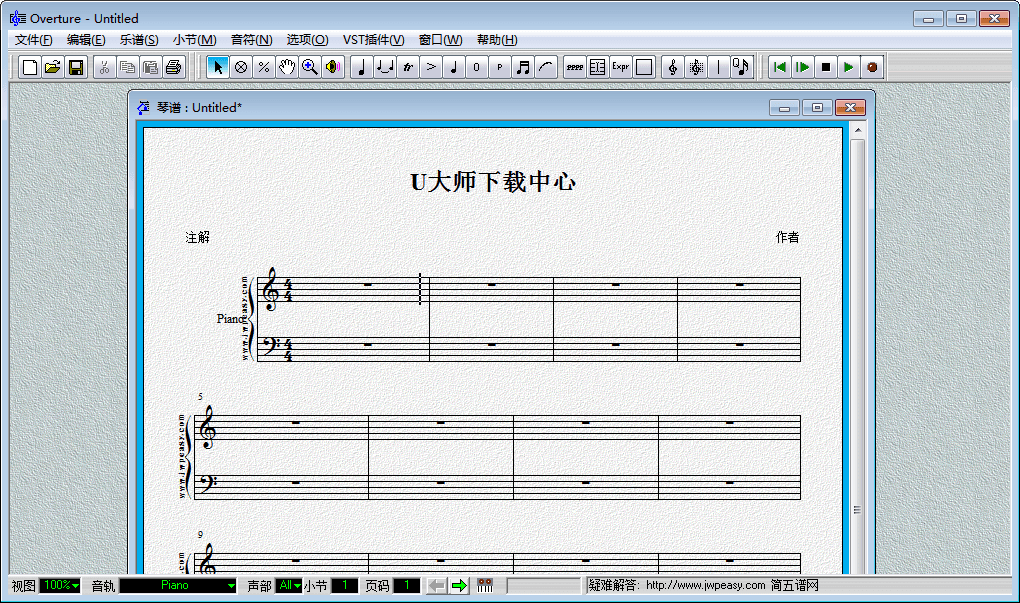Open an existing score file
Viewport: 1020px width, 603px height.
click(x=53, y=67)
